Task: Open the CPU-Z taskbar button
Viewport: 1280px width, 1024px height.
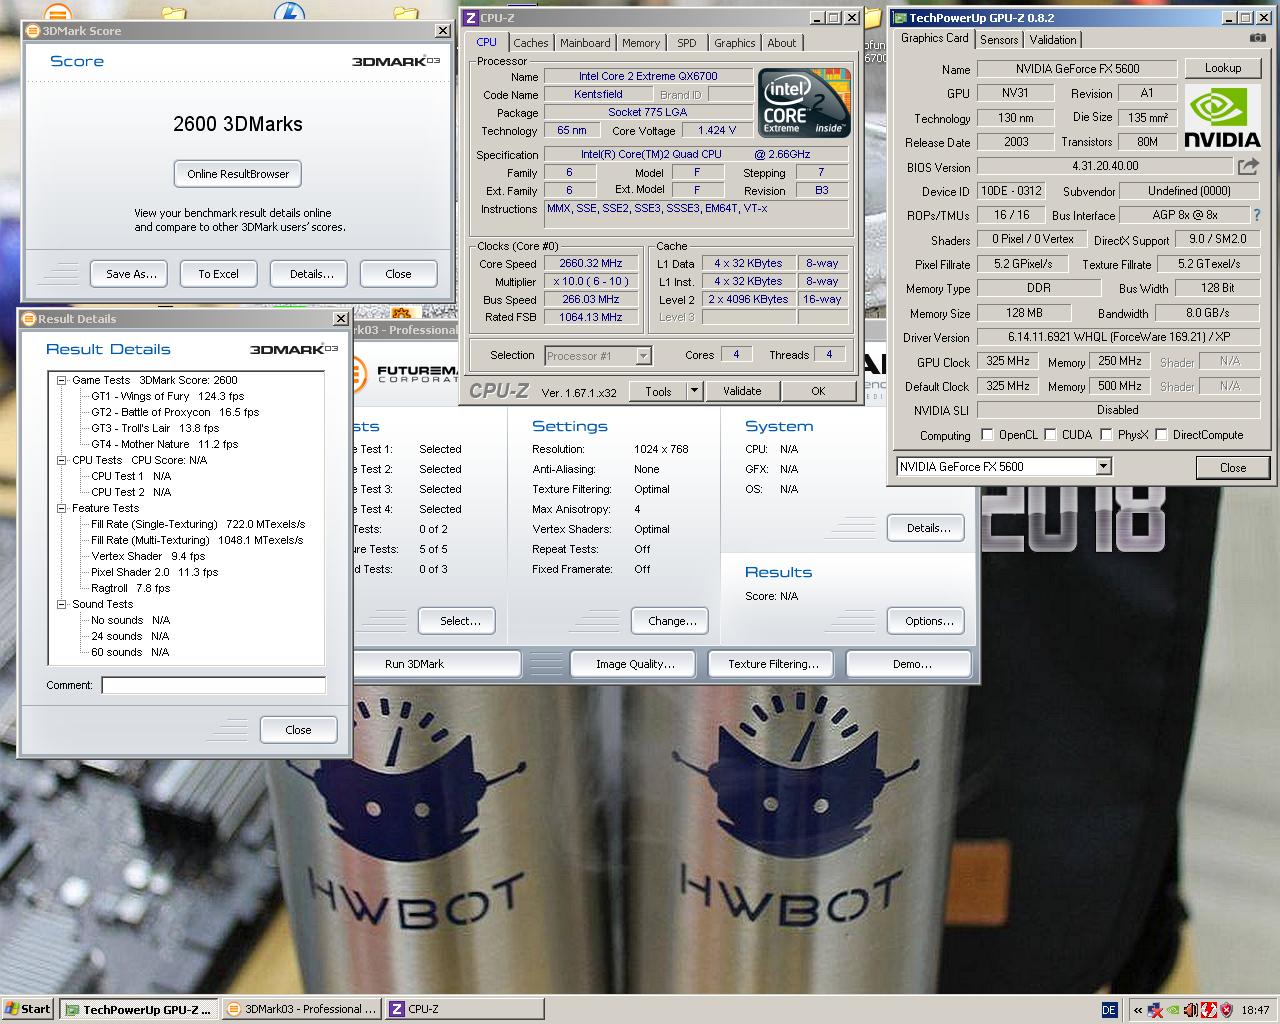Action: [464, 1009]
